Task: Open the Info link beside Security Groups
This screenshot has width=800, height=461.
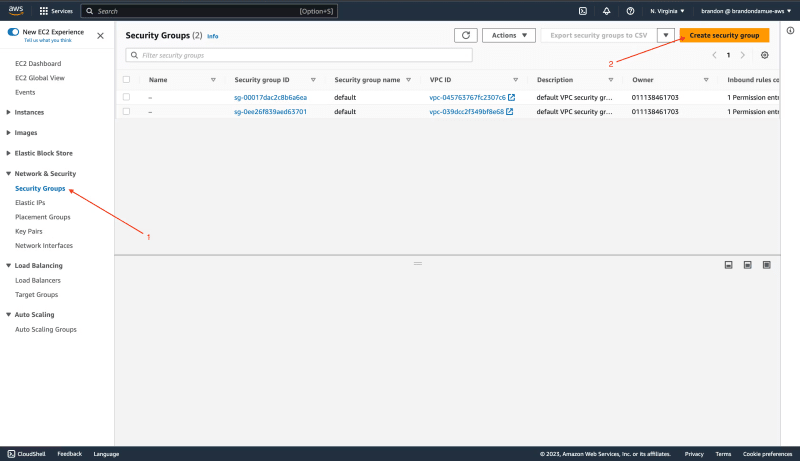Action: pyautogui.click(x=213, y=36)
